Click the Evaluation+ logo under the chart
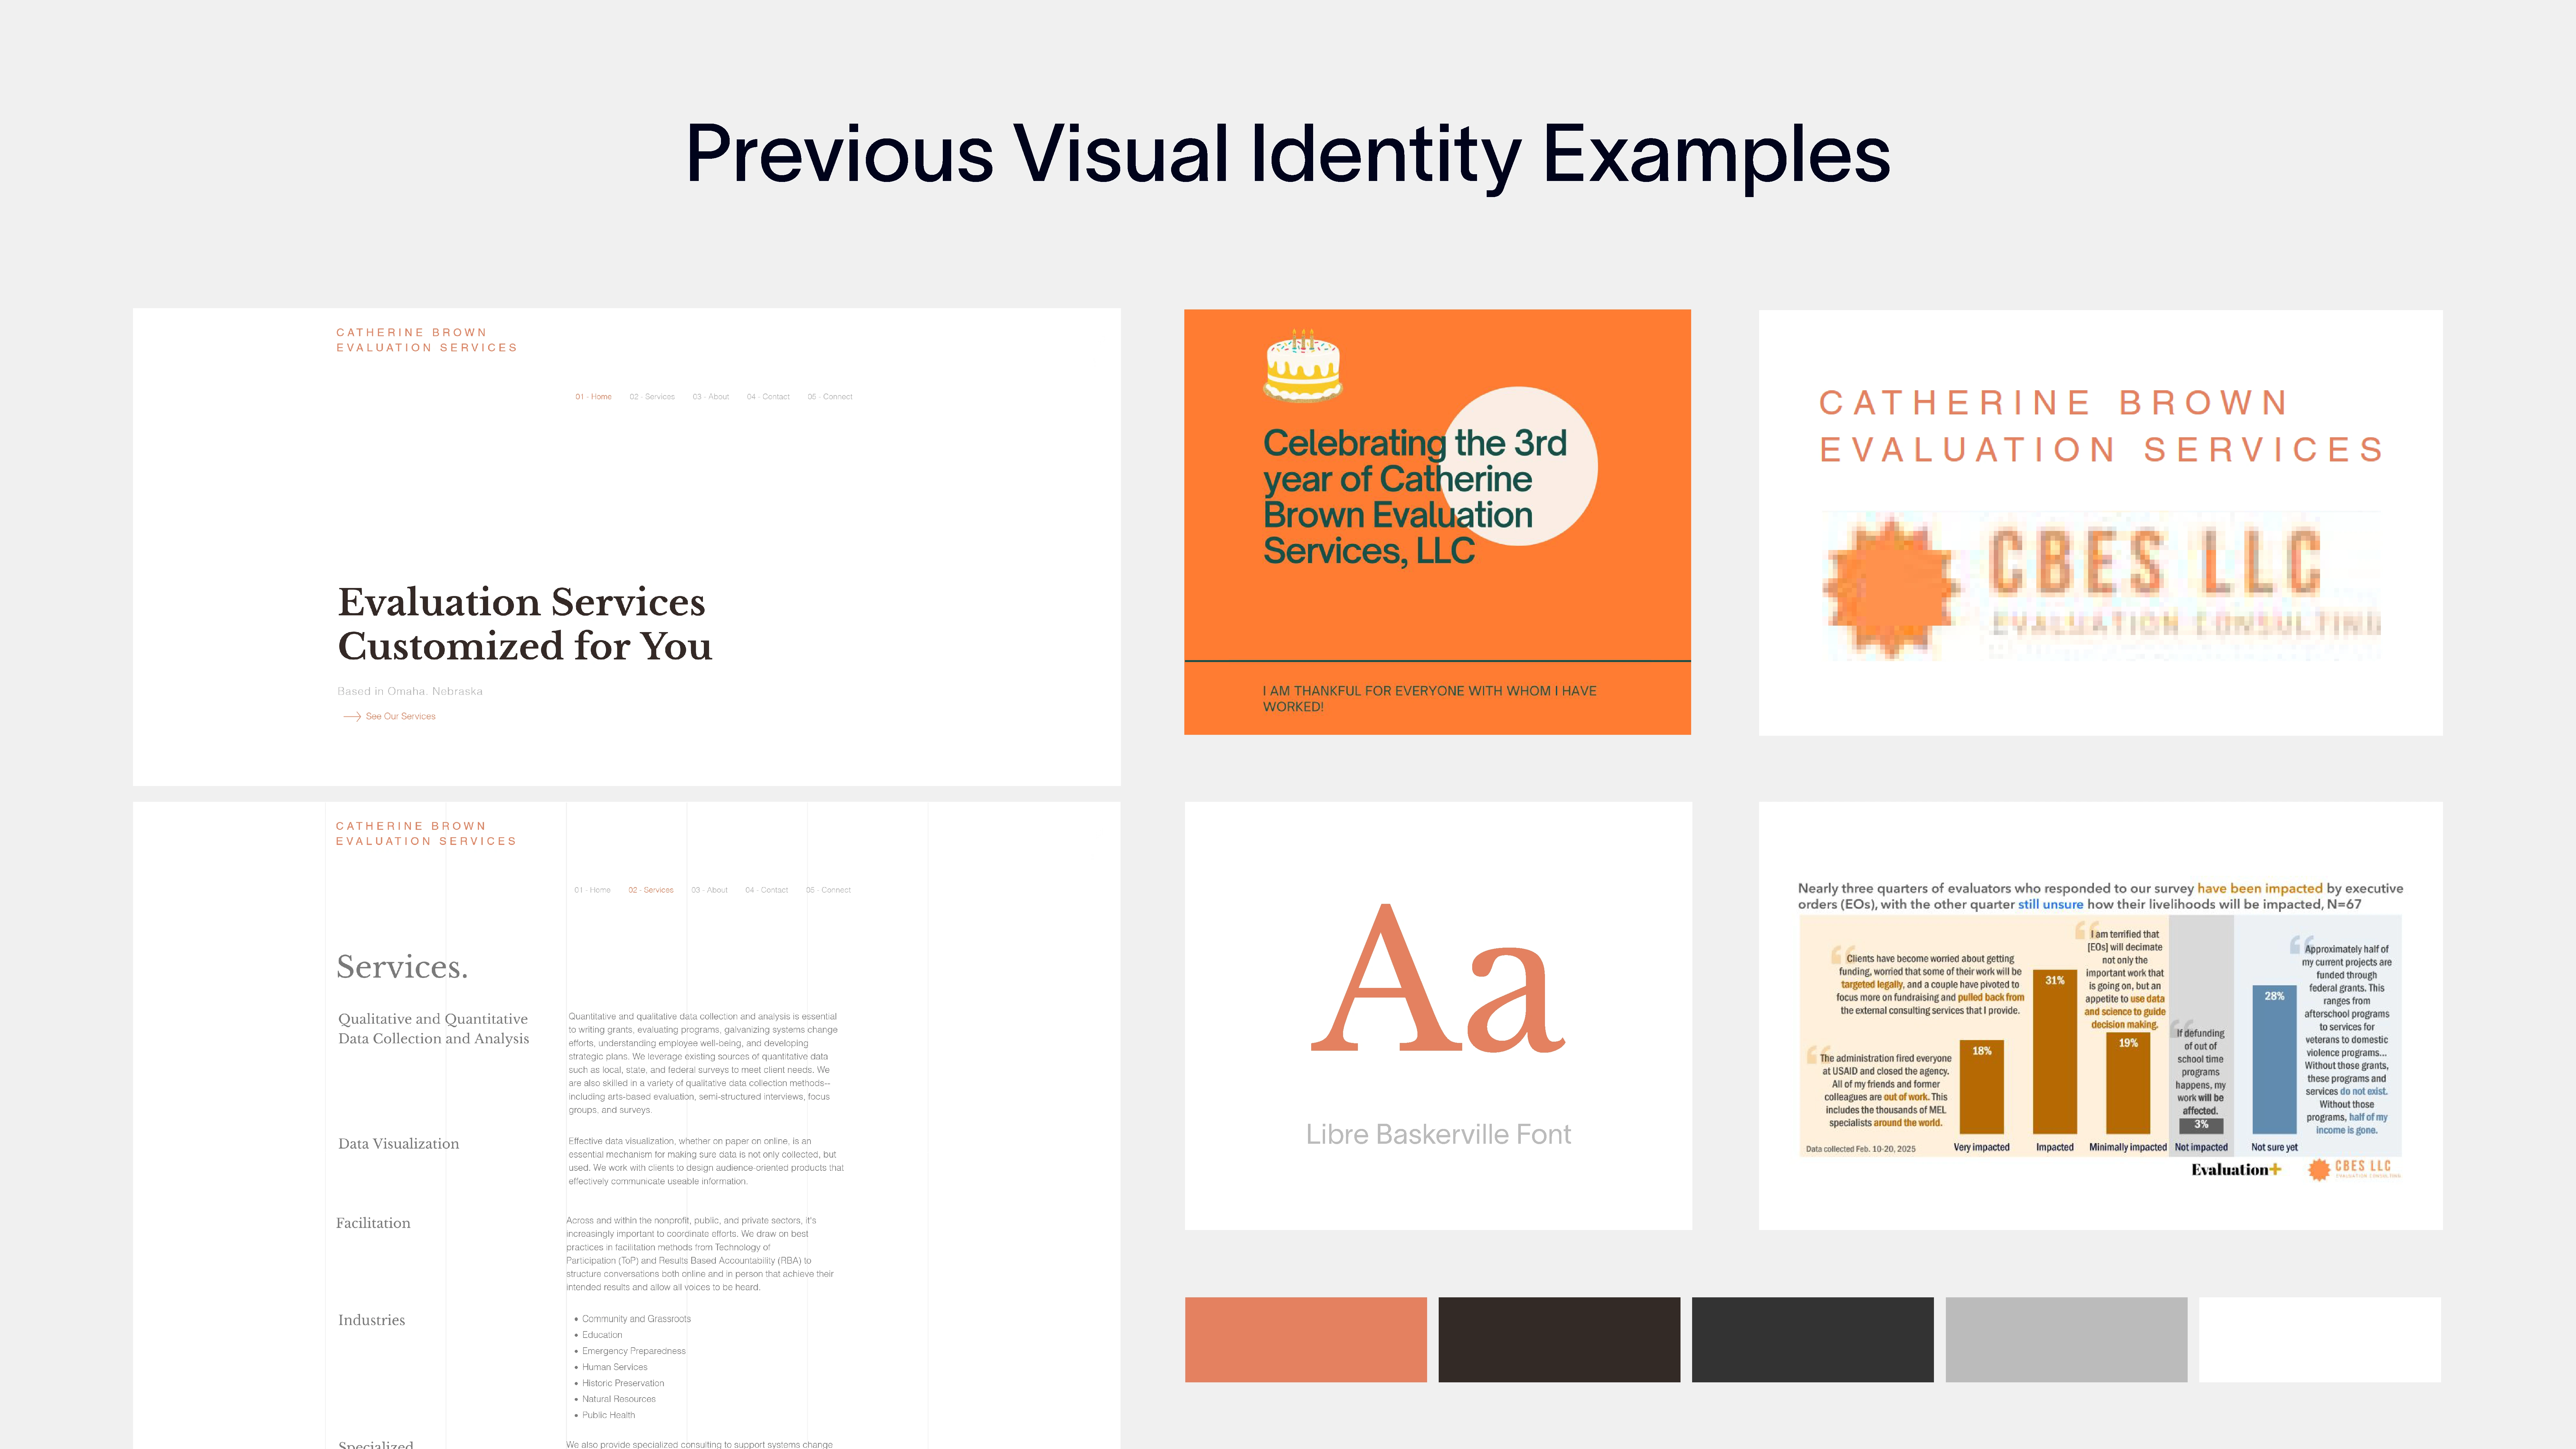Viewport: 2576px width, 1449px height. click(2236, 1169)
